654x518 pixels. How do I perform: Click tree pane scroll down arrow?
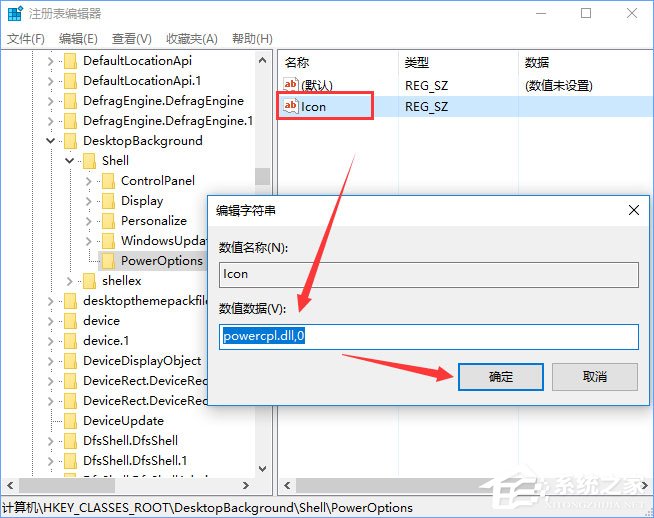tap(262, 469)
